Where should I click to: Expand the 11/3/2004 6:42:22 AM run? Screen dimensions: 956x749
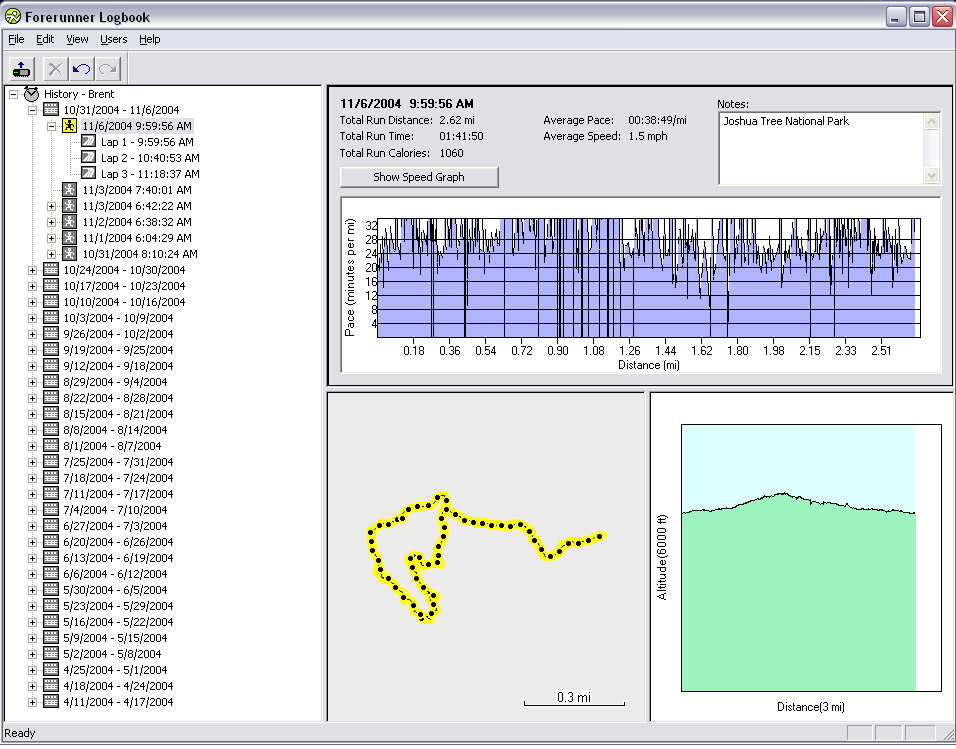[x=52, y=206]
